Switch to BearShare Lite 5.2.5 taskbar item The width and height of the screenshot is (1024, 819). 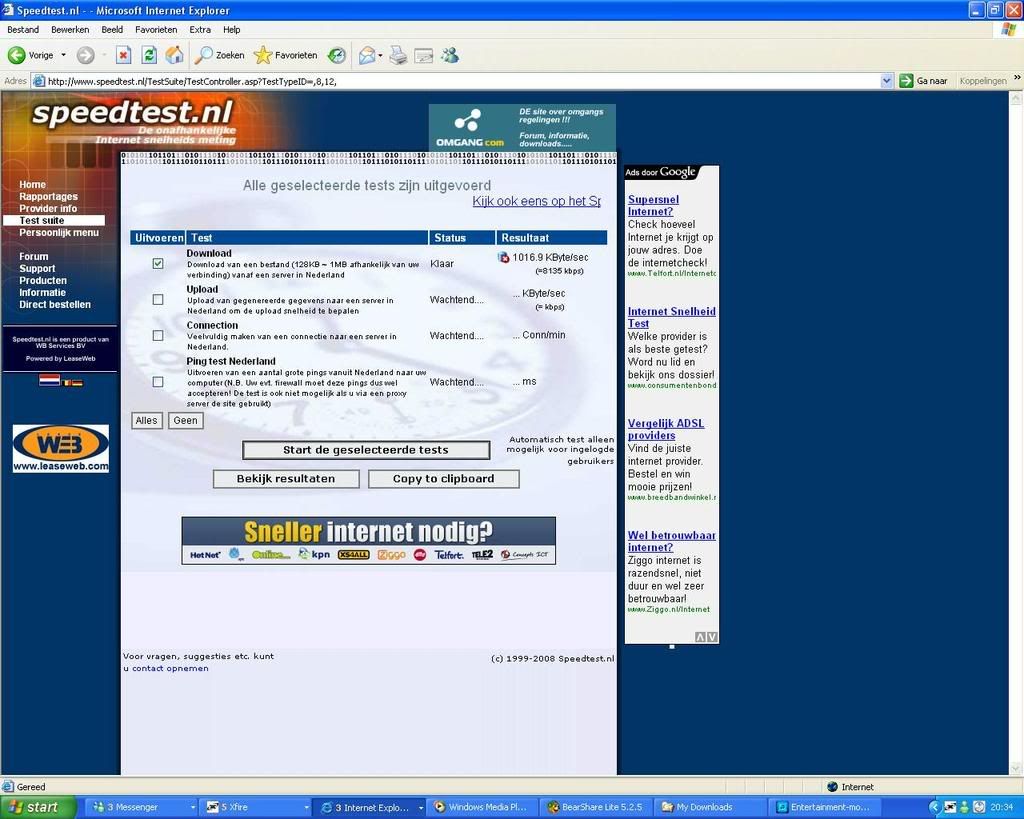pyautogui.click(x=596, y=807)
